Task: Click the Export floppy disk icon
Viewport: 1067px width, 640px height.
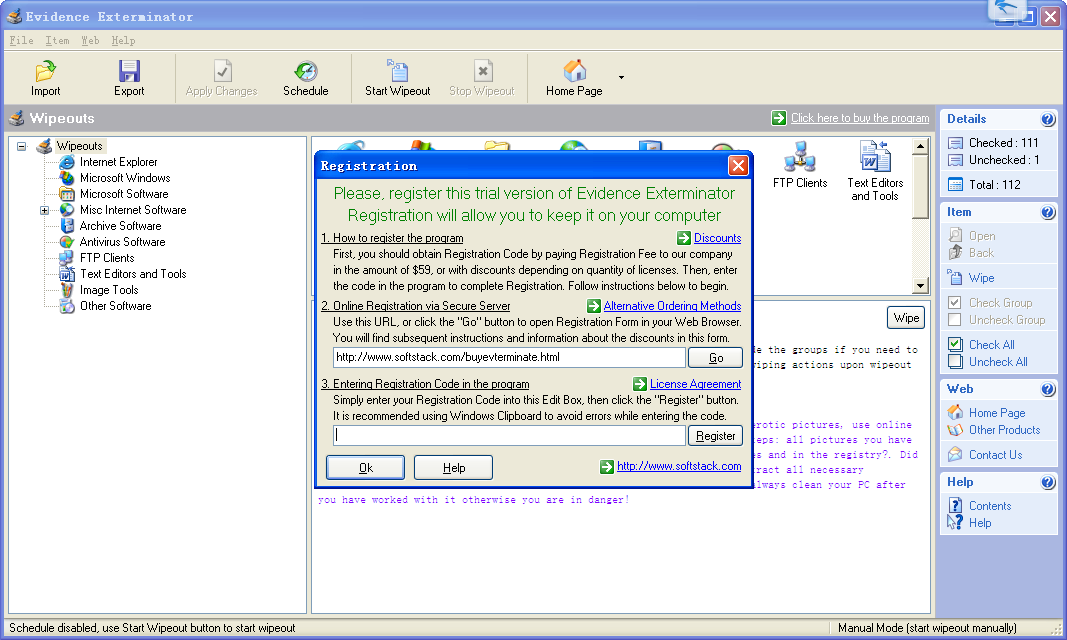Action: [x=129, y=72]
